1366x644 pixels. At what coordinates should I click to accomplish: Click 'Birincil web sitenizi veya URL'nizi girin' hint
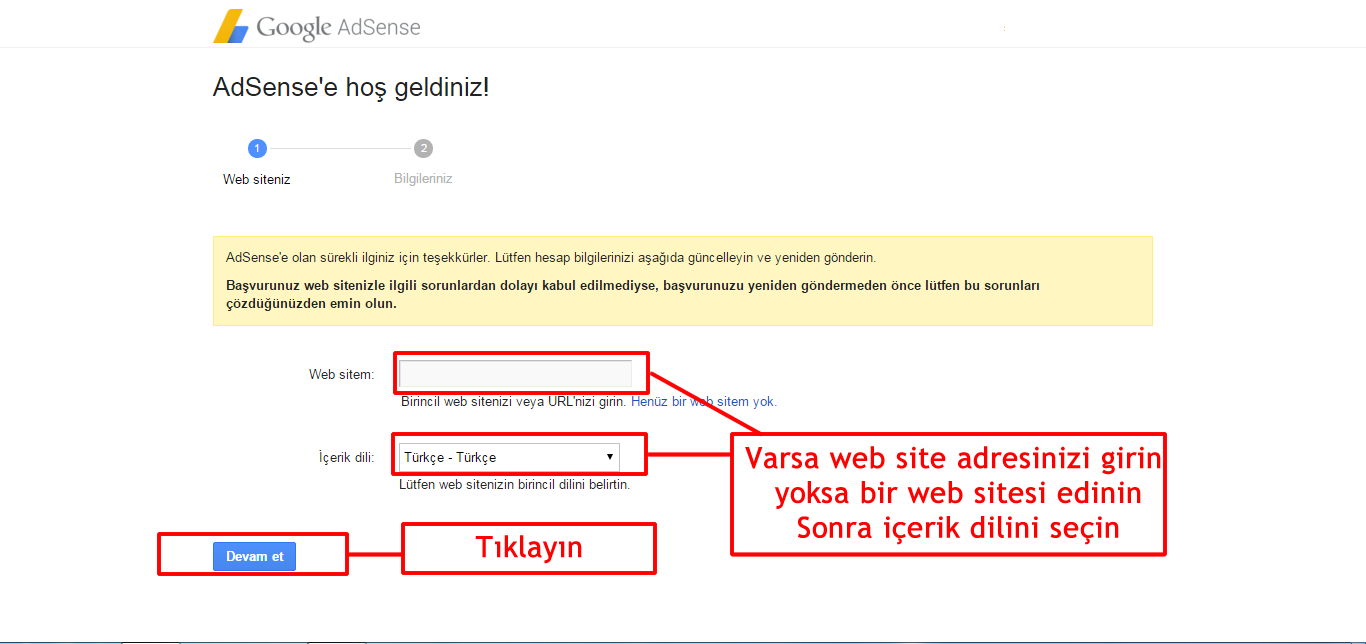point(514,401)
